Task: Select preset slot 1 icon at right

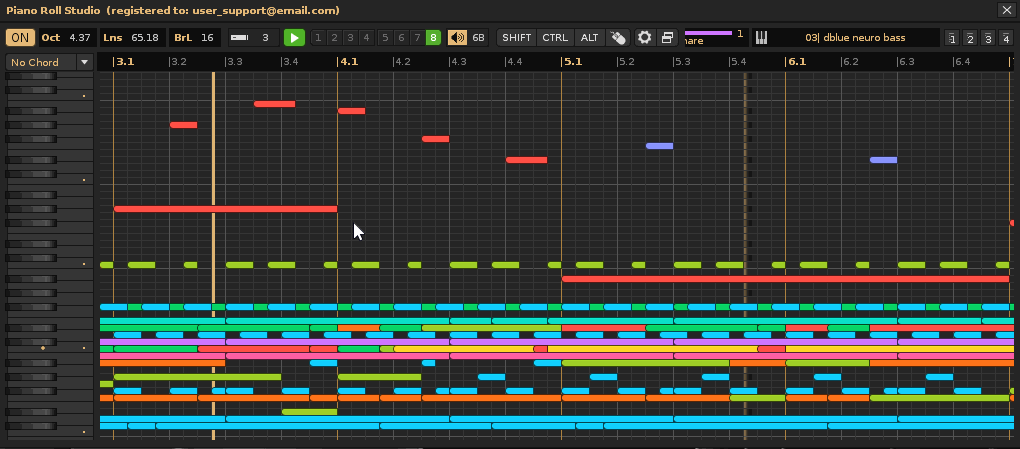Action: 952,39
